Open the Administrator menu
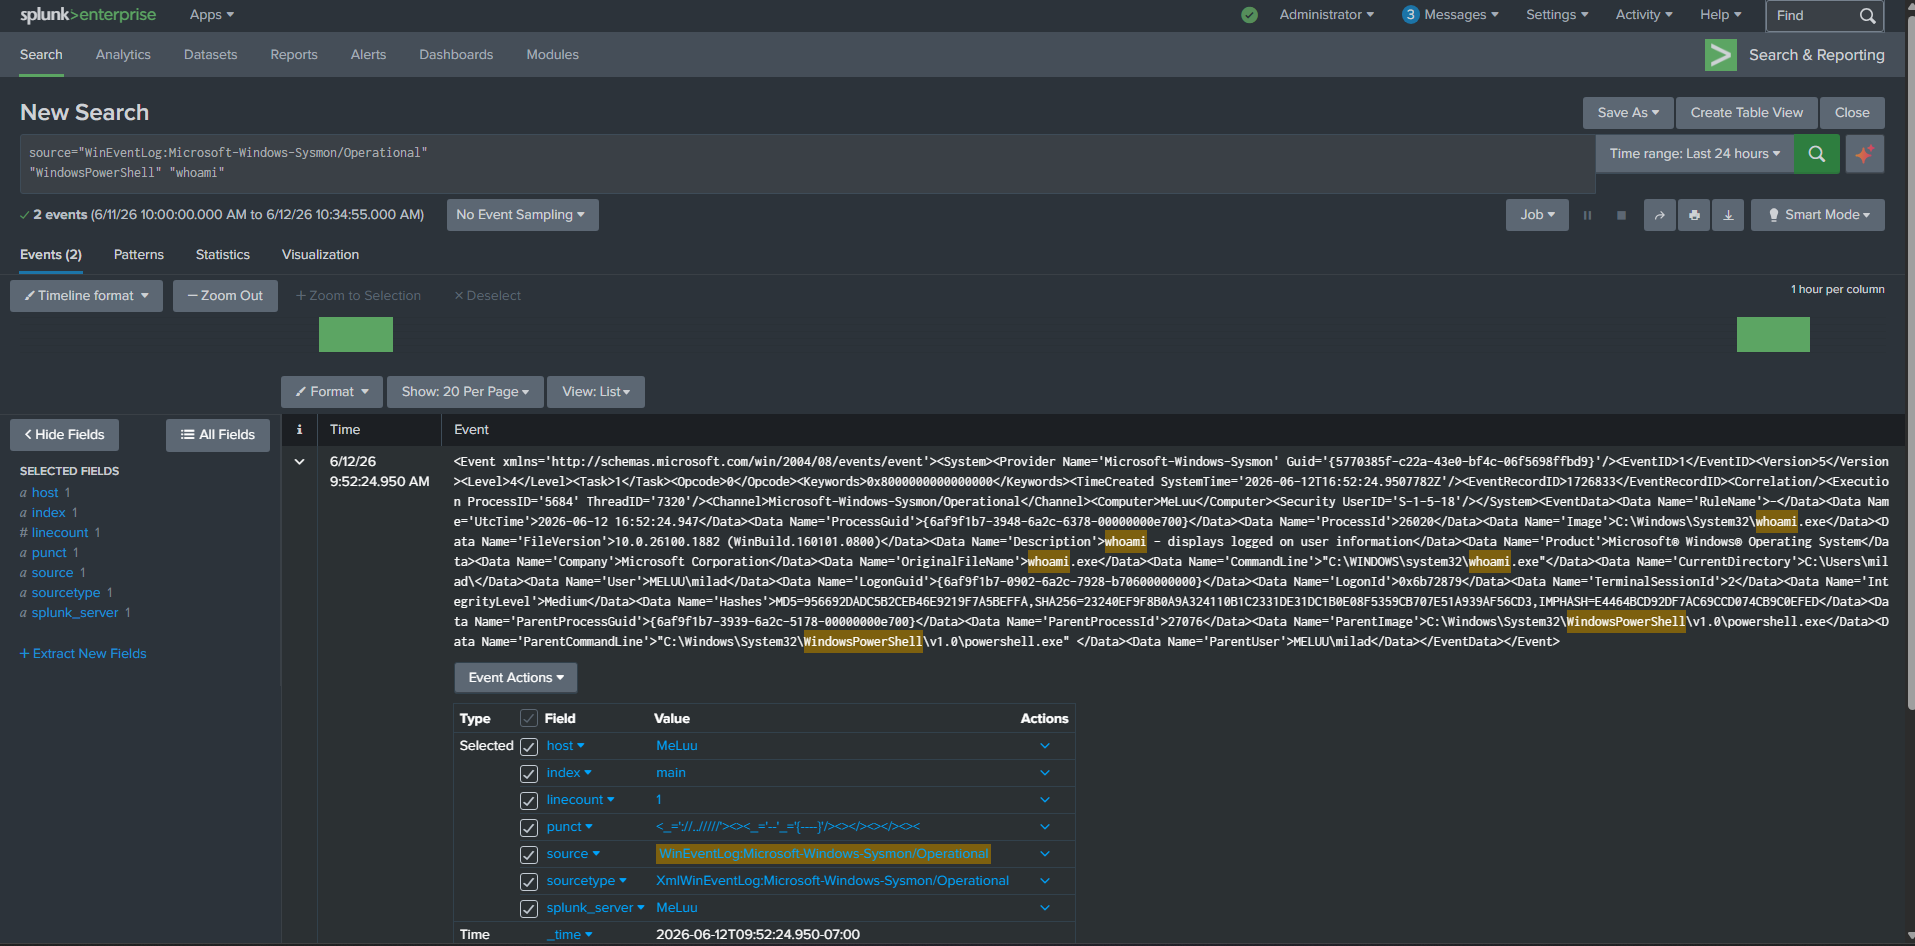 tap(1326, 15)
